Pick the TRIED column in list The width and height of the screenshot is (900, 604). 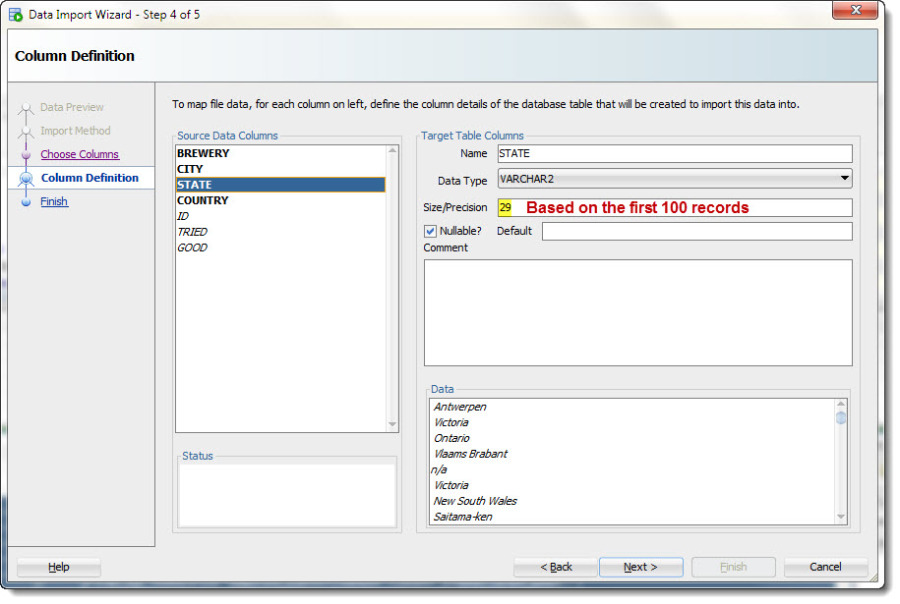[x=192, y=231]
